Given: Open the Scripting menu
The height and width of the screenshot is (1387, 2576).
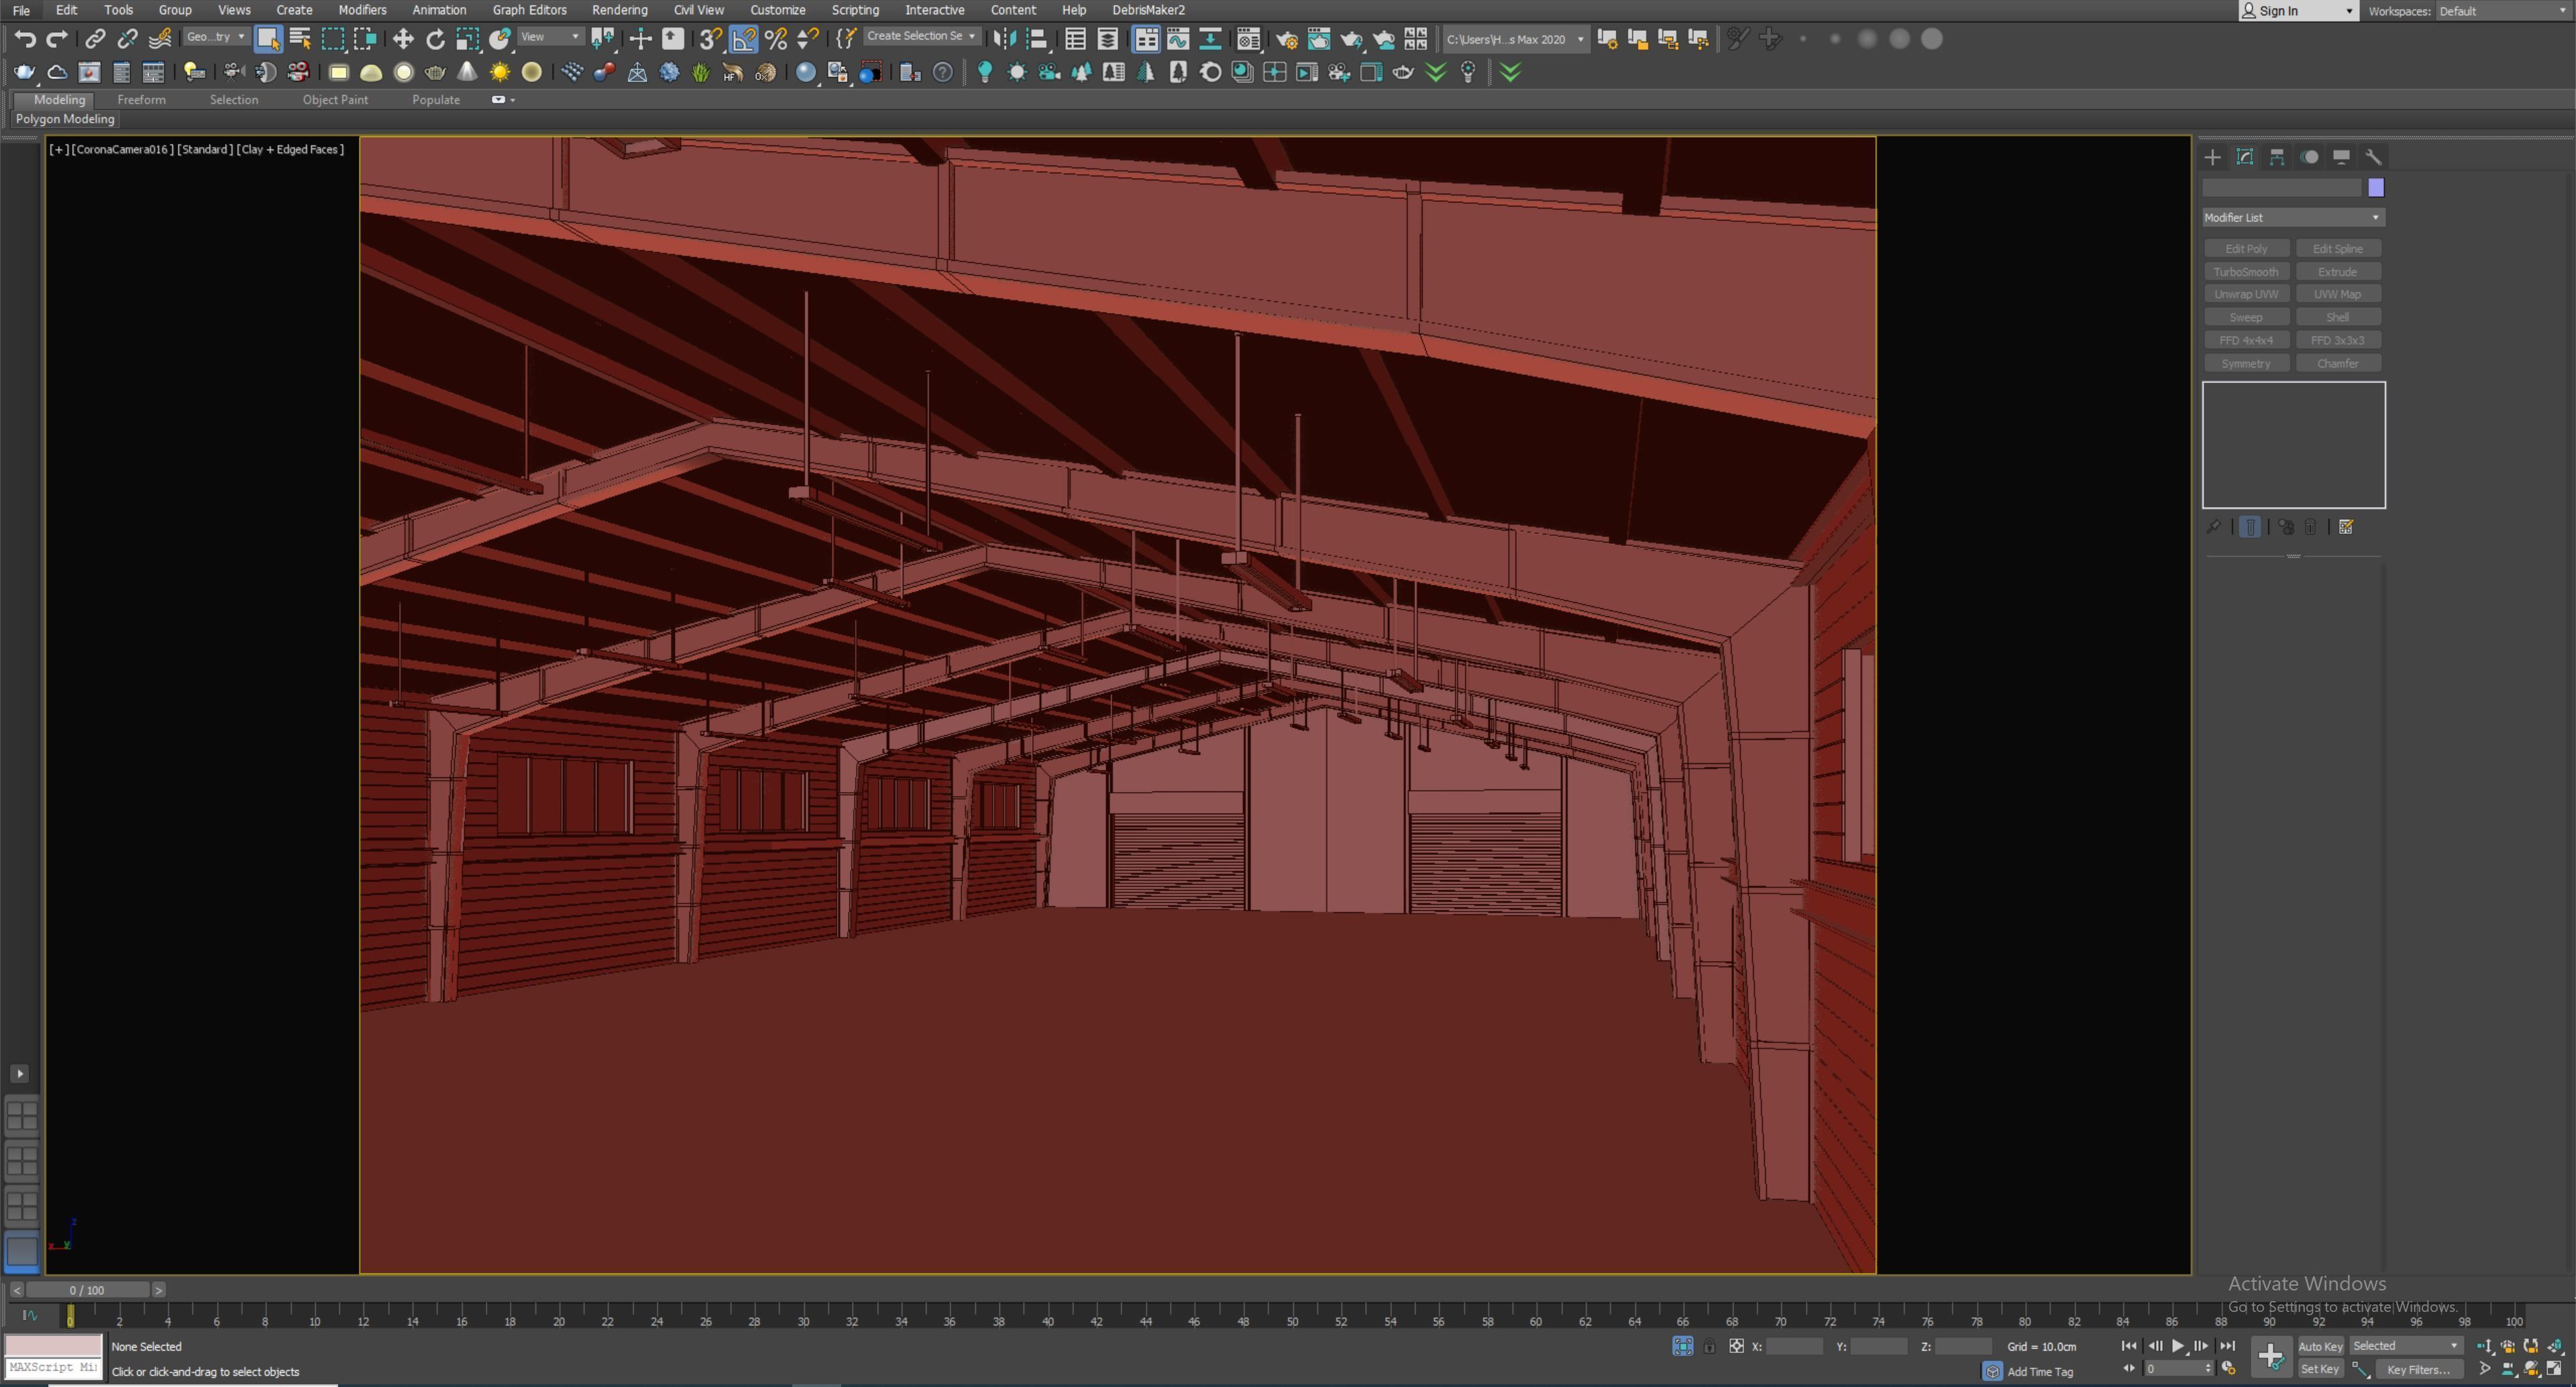Looking at the screenshot, I should [x=855, y=10].
